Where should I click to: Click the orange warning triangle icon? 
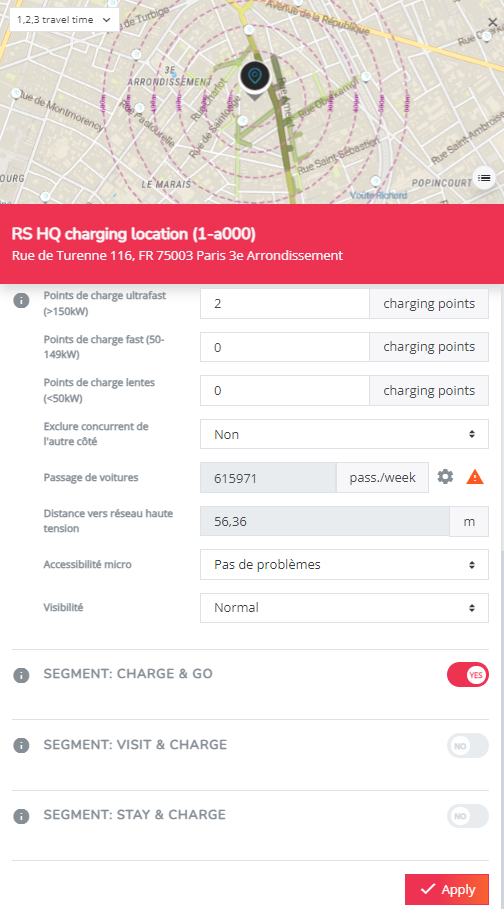[475, 477]
